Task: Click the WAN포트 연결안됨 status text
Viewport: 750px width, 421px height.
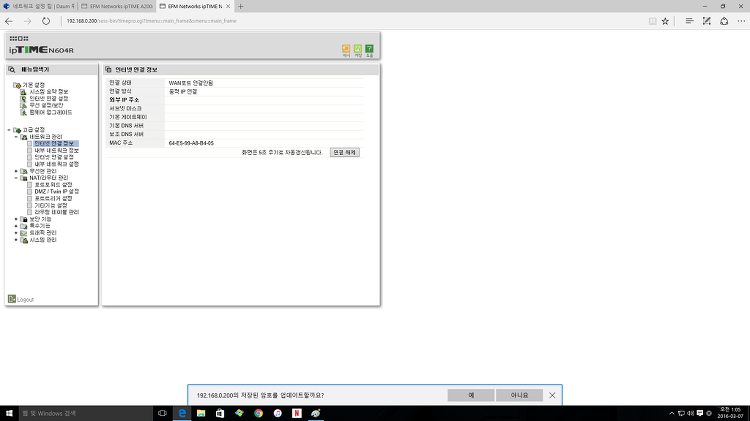Action: 191,83
